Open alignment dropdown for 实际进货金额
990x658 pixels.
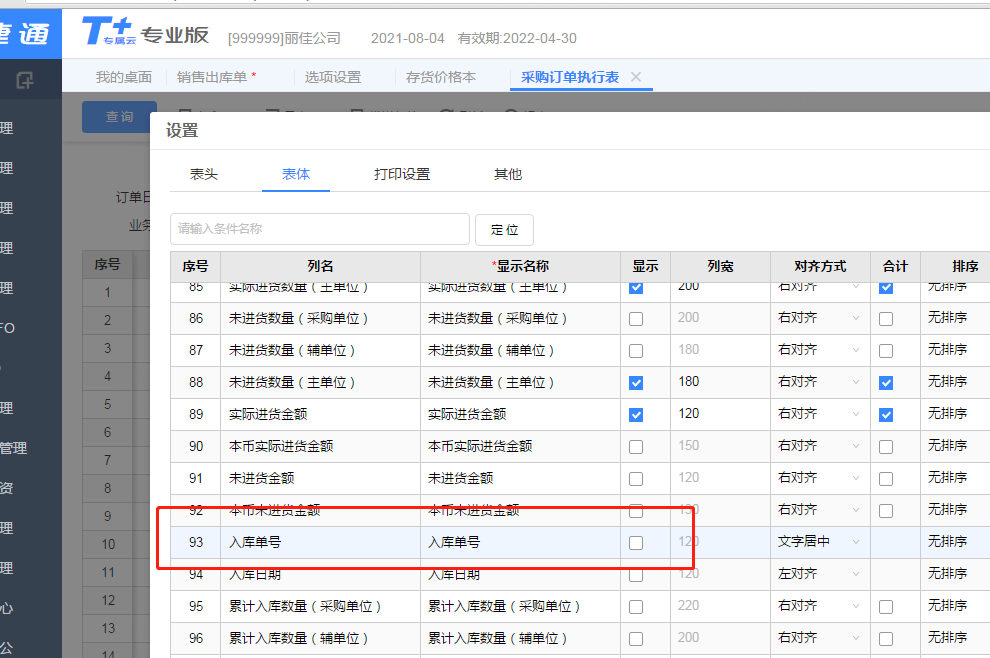[820, 414]
